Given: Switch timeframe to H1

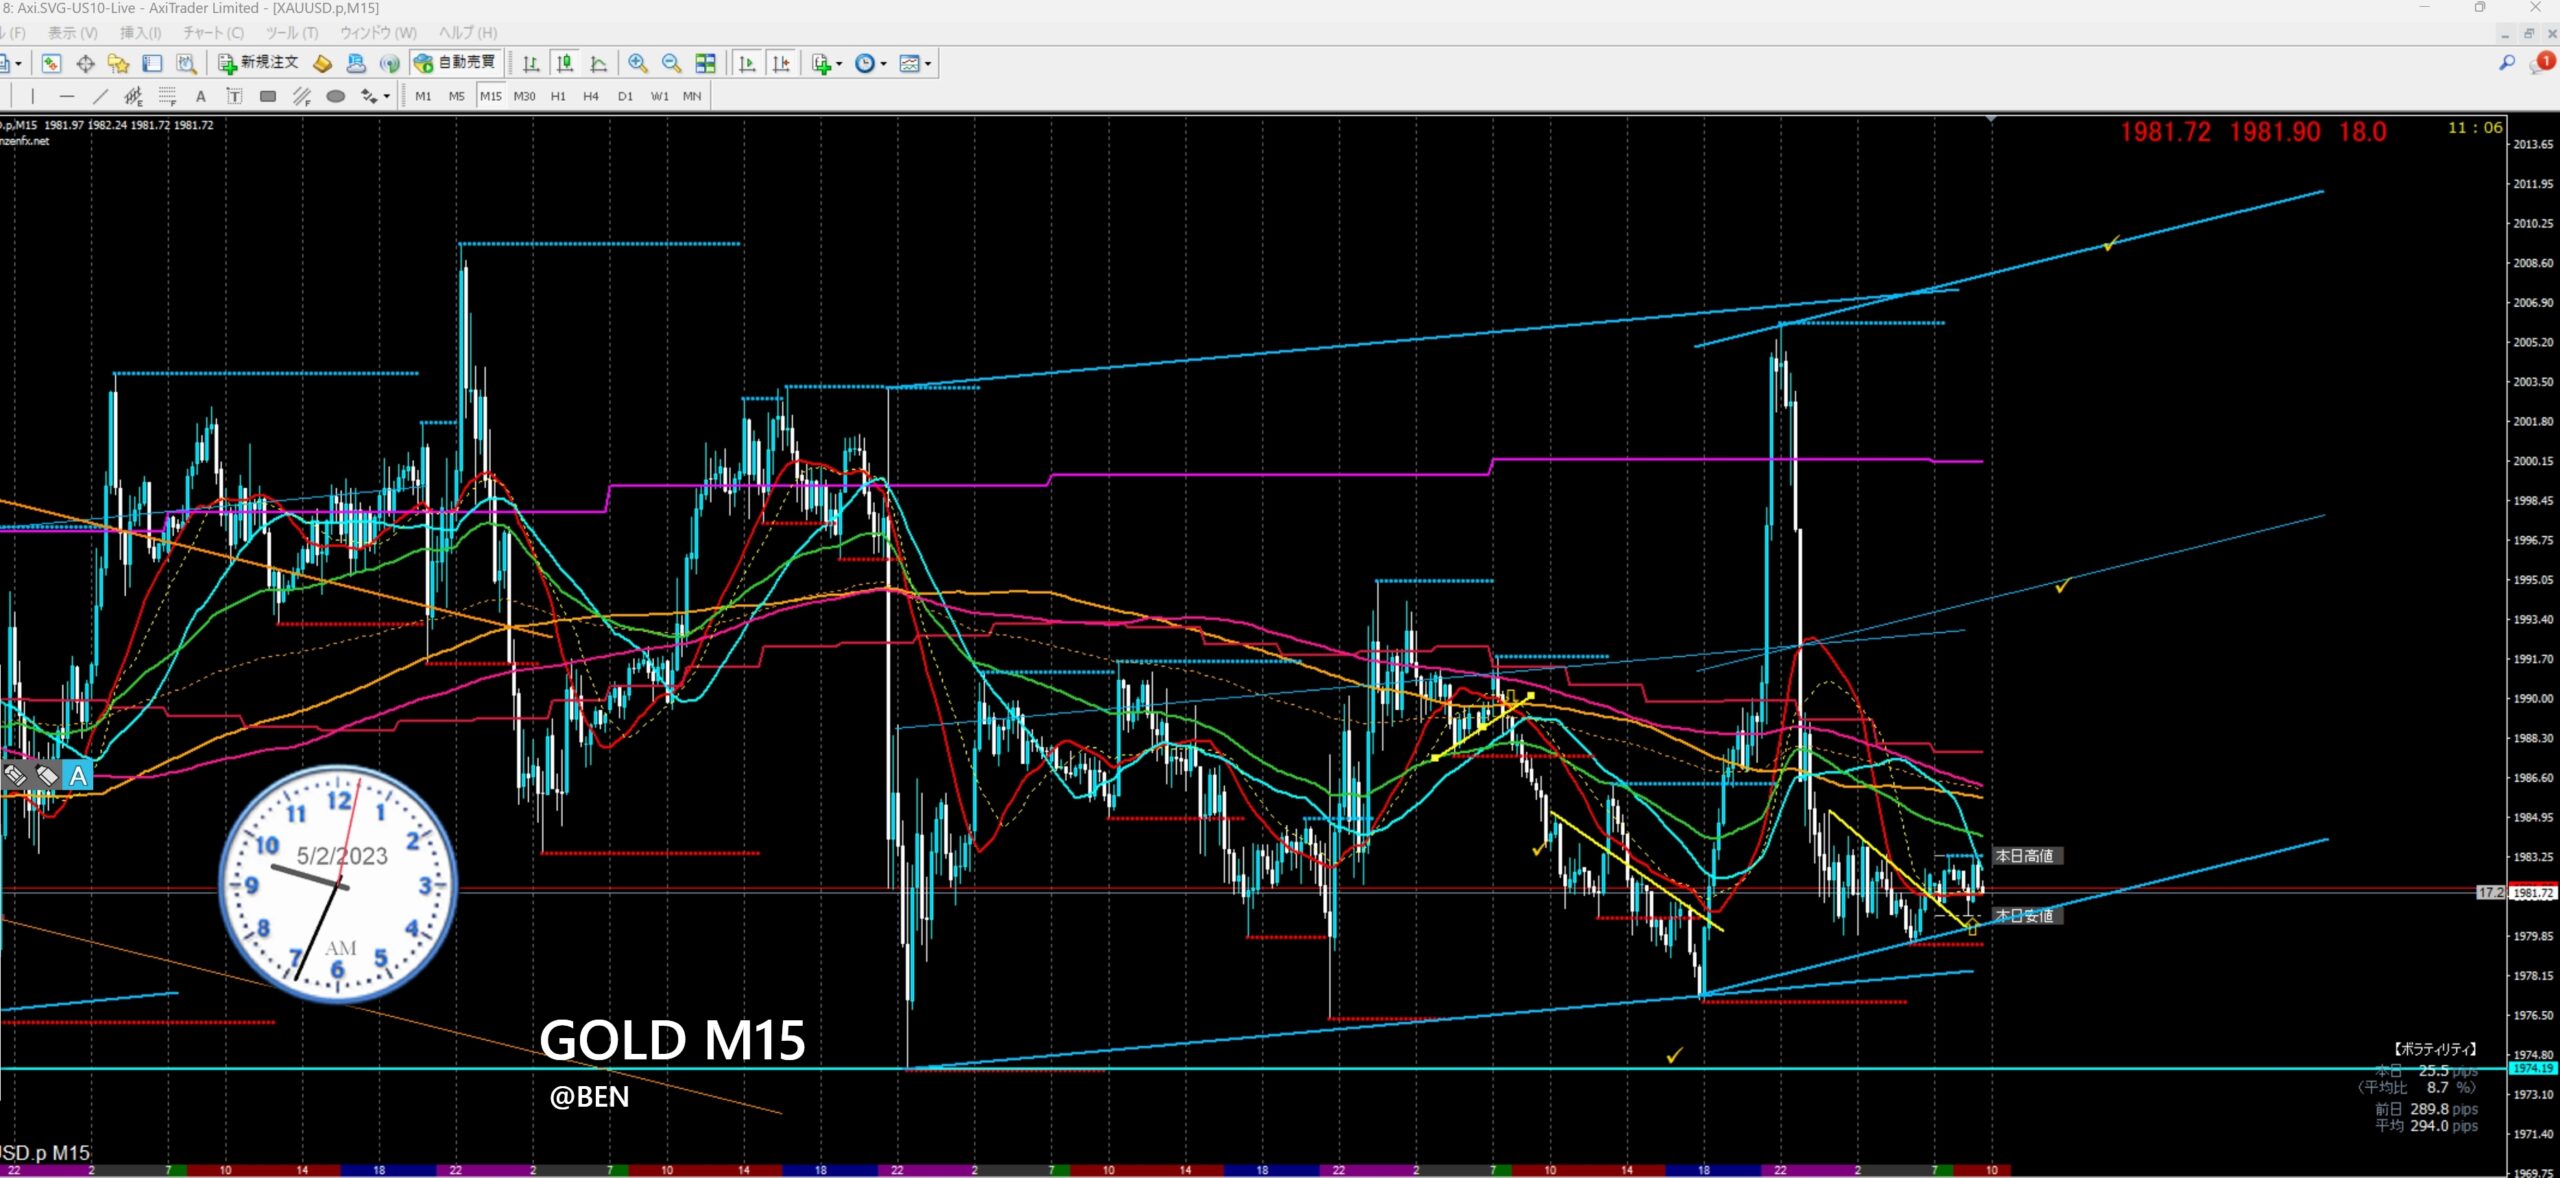Looking at the screenshot, I should 558,97.
